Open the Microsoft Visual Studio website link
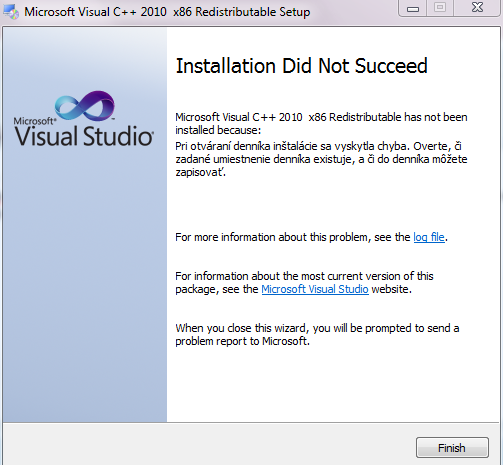The width and height of the screenshot is (503, 465). tap(315, 289)
